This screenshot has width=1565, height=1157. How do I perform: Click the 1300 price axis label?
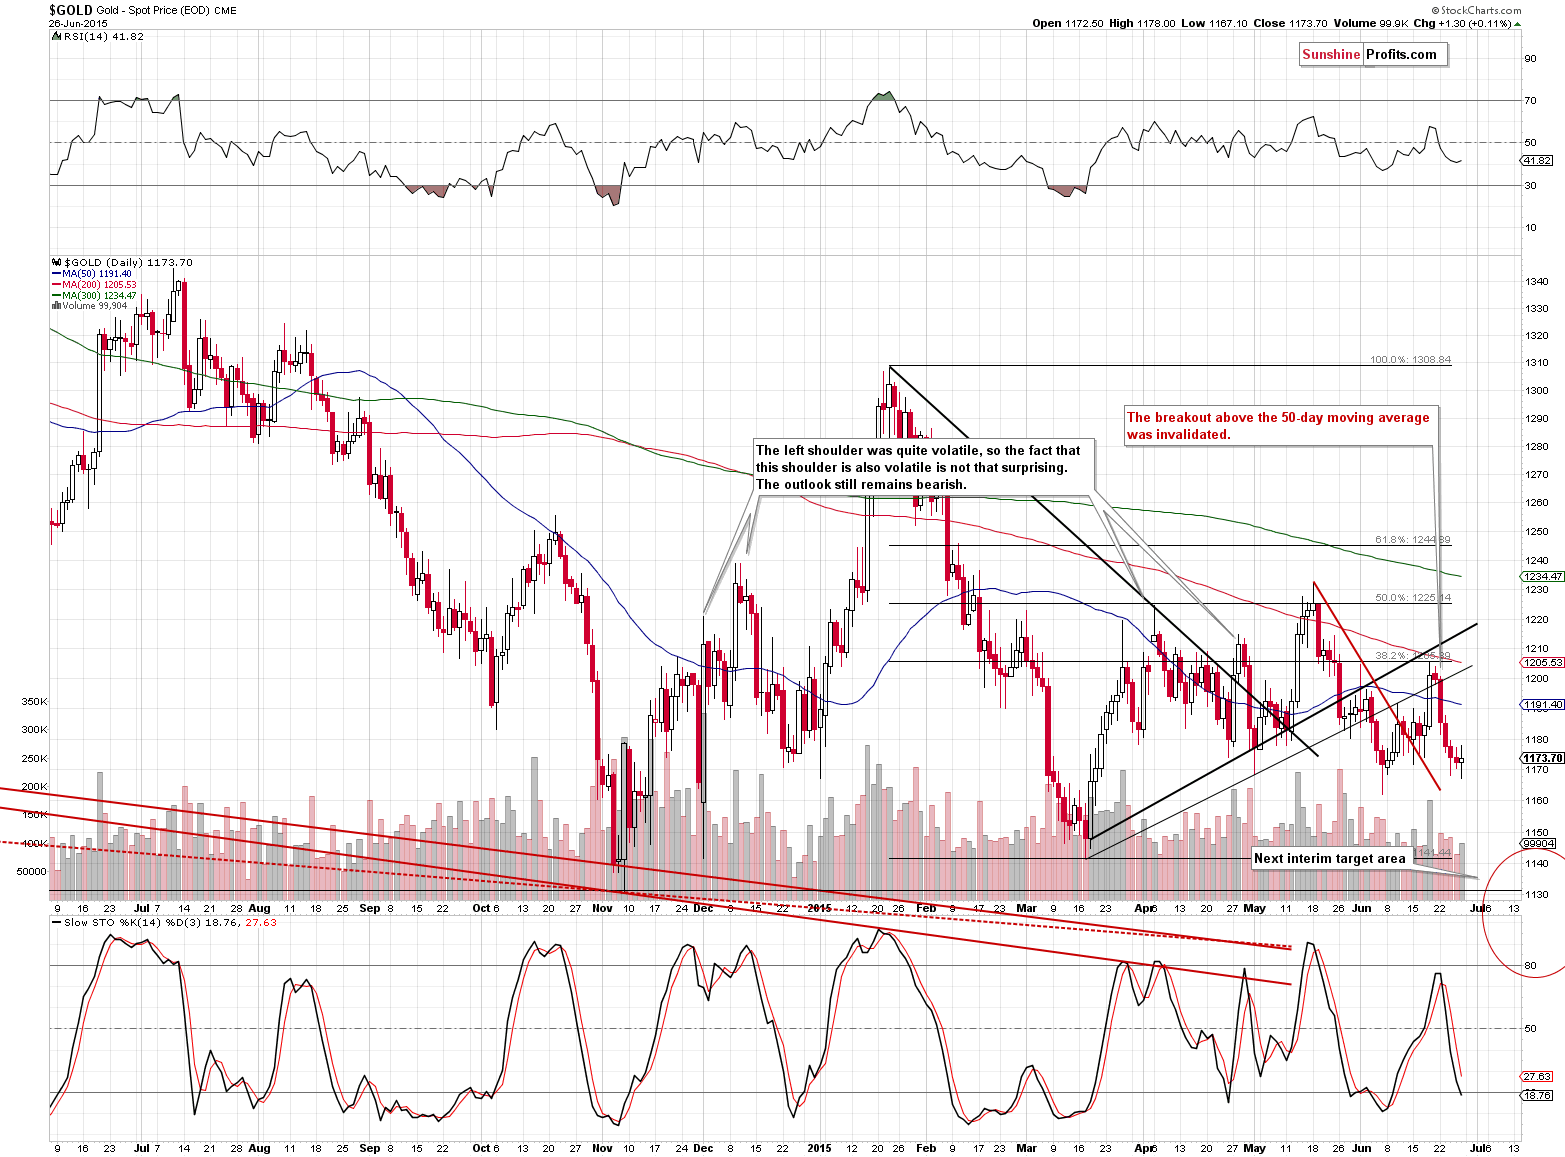click(x=1537, y=391)
